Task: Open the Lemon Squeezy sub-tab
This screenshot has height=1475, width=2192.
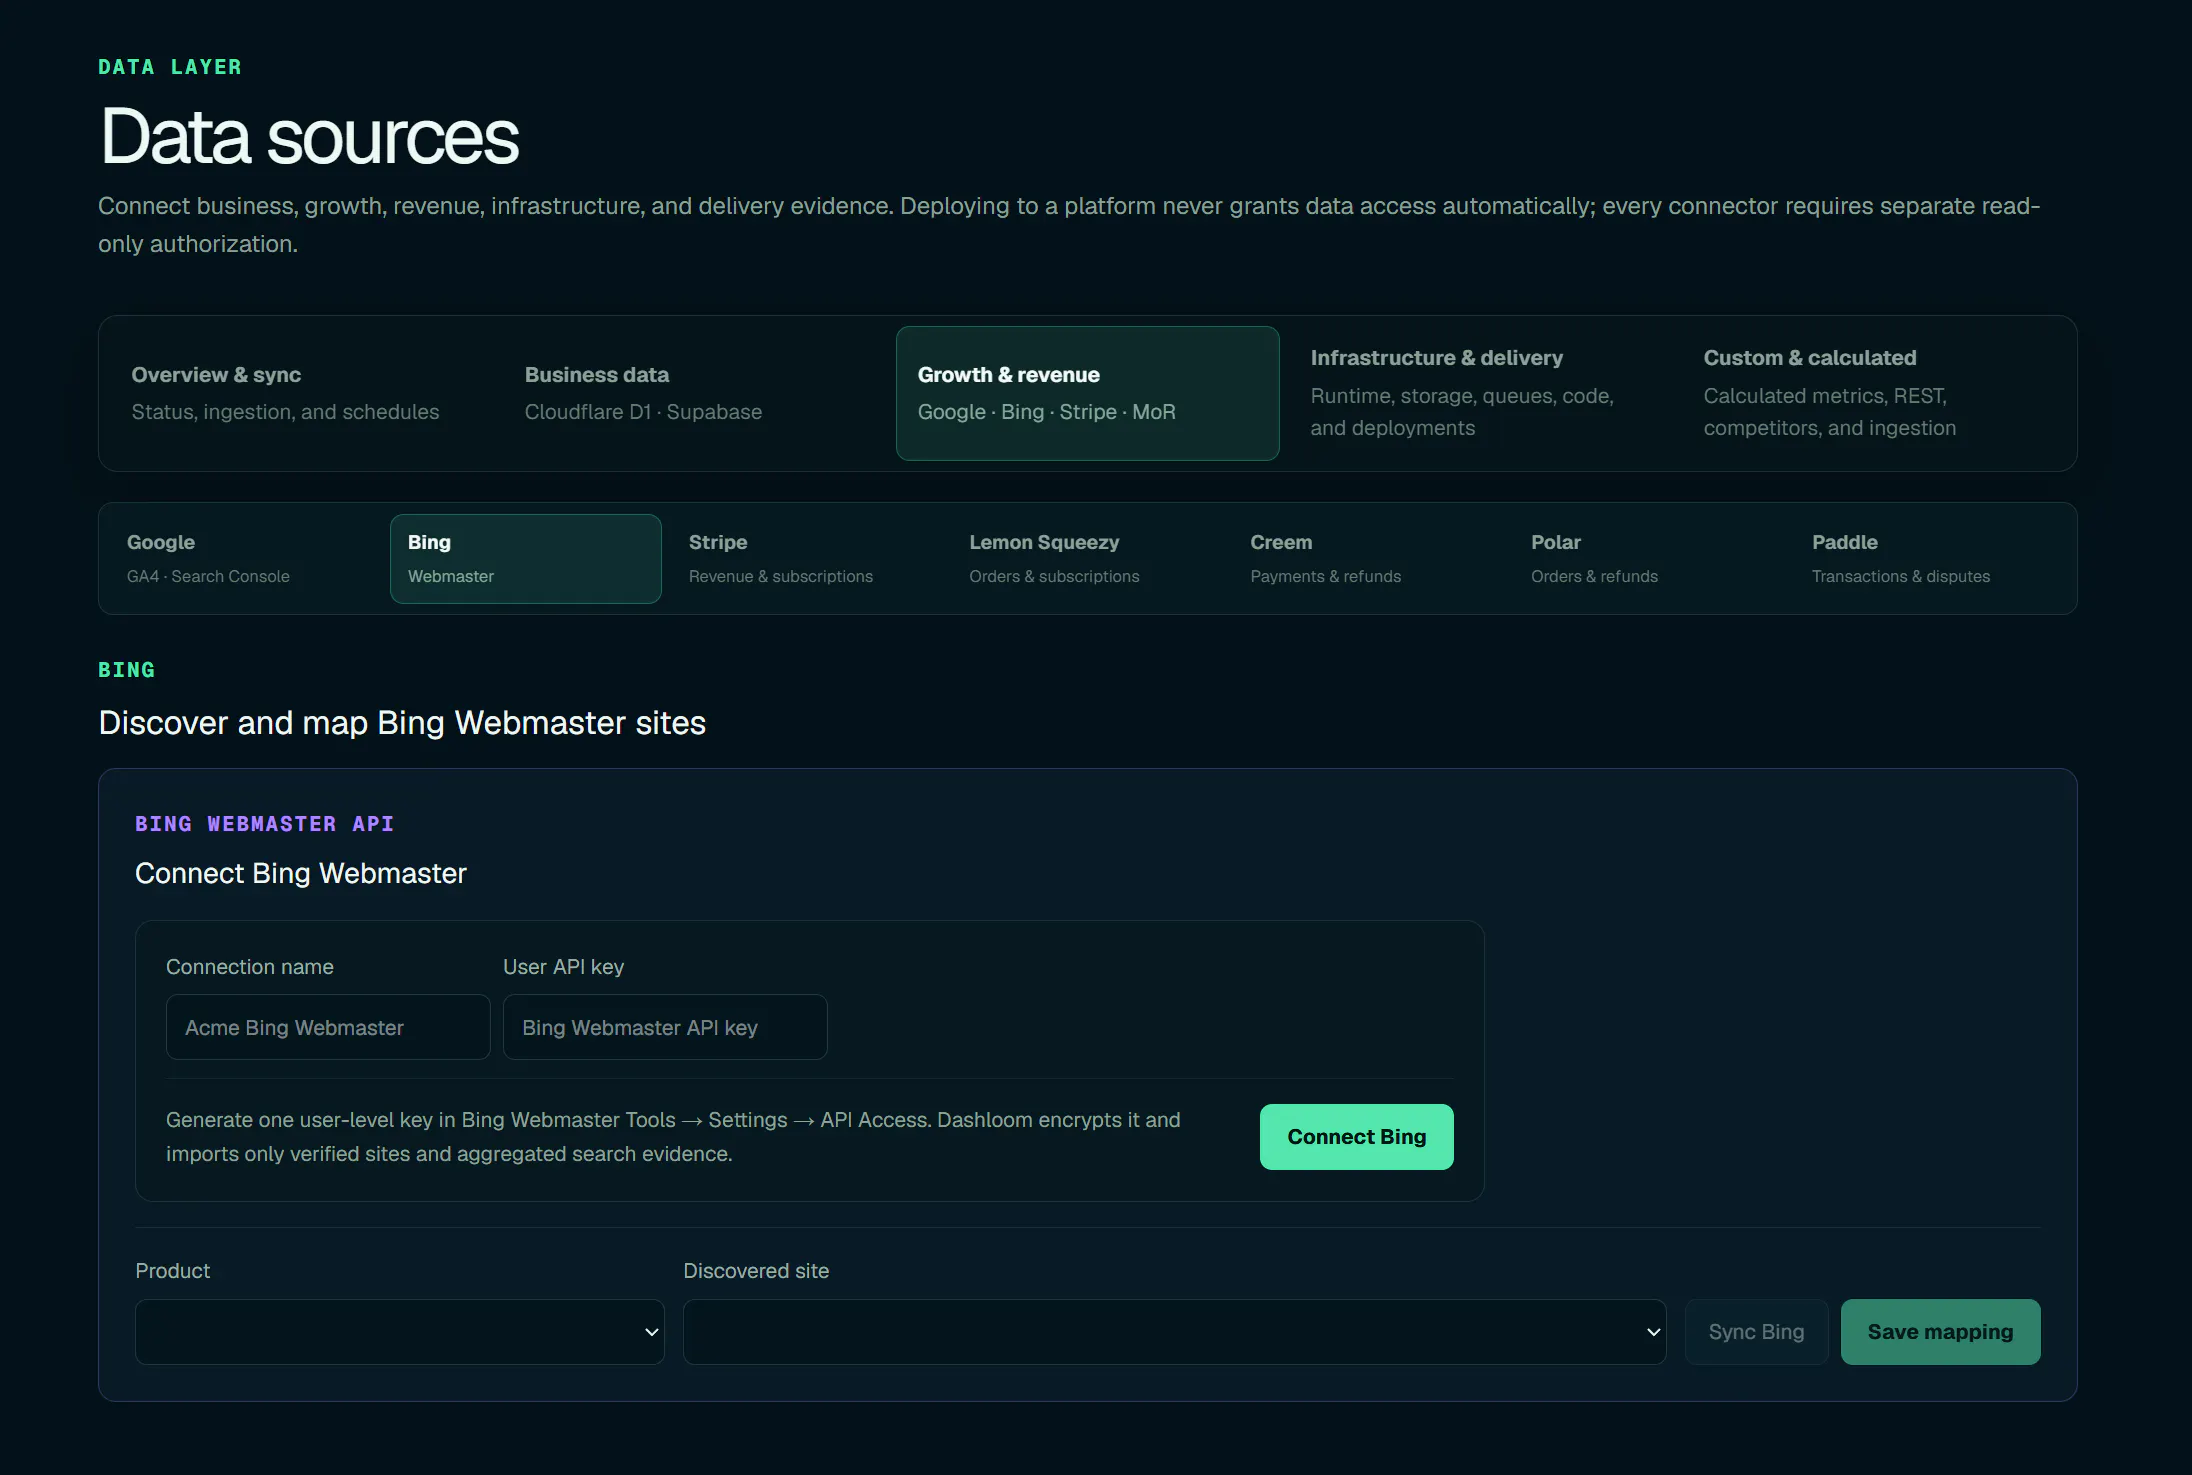Action: 1087,559
